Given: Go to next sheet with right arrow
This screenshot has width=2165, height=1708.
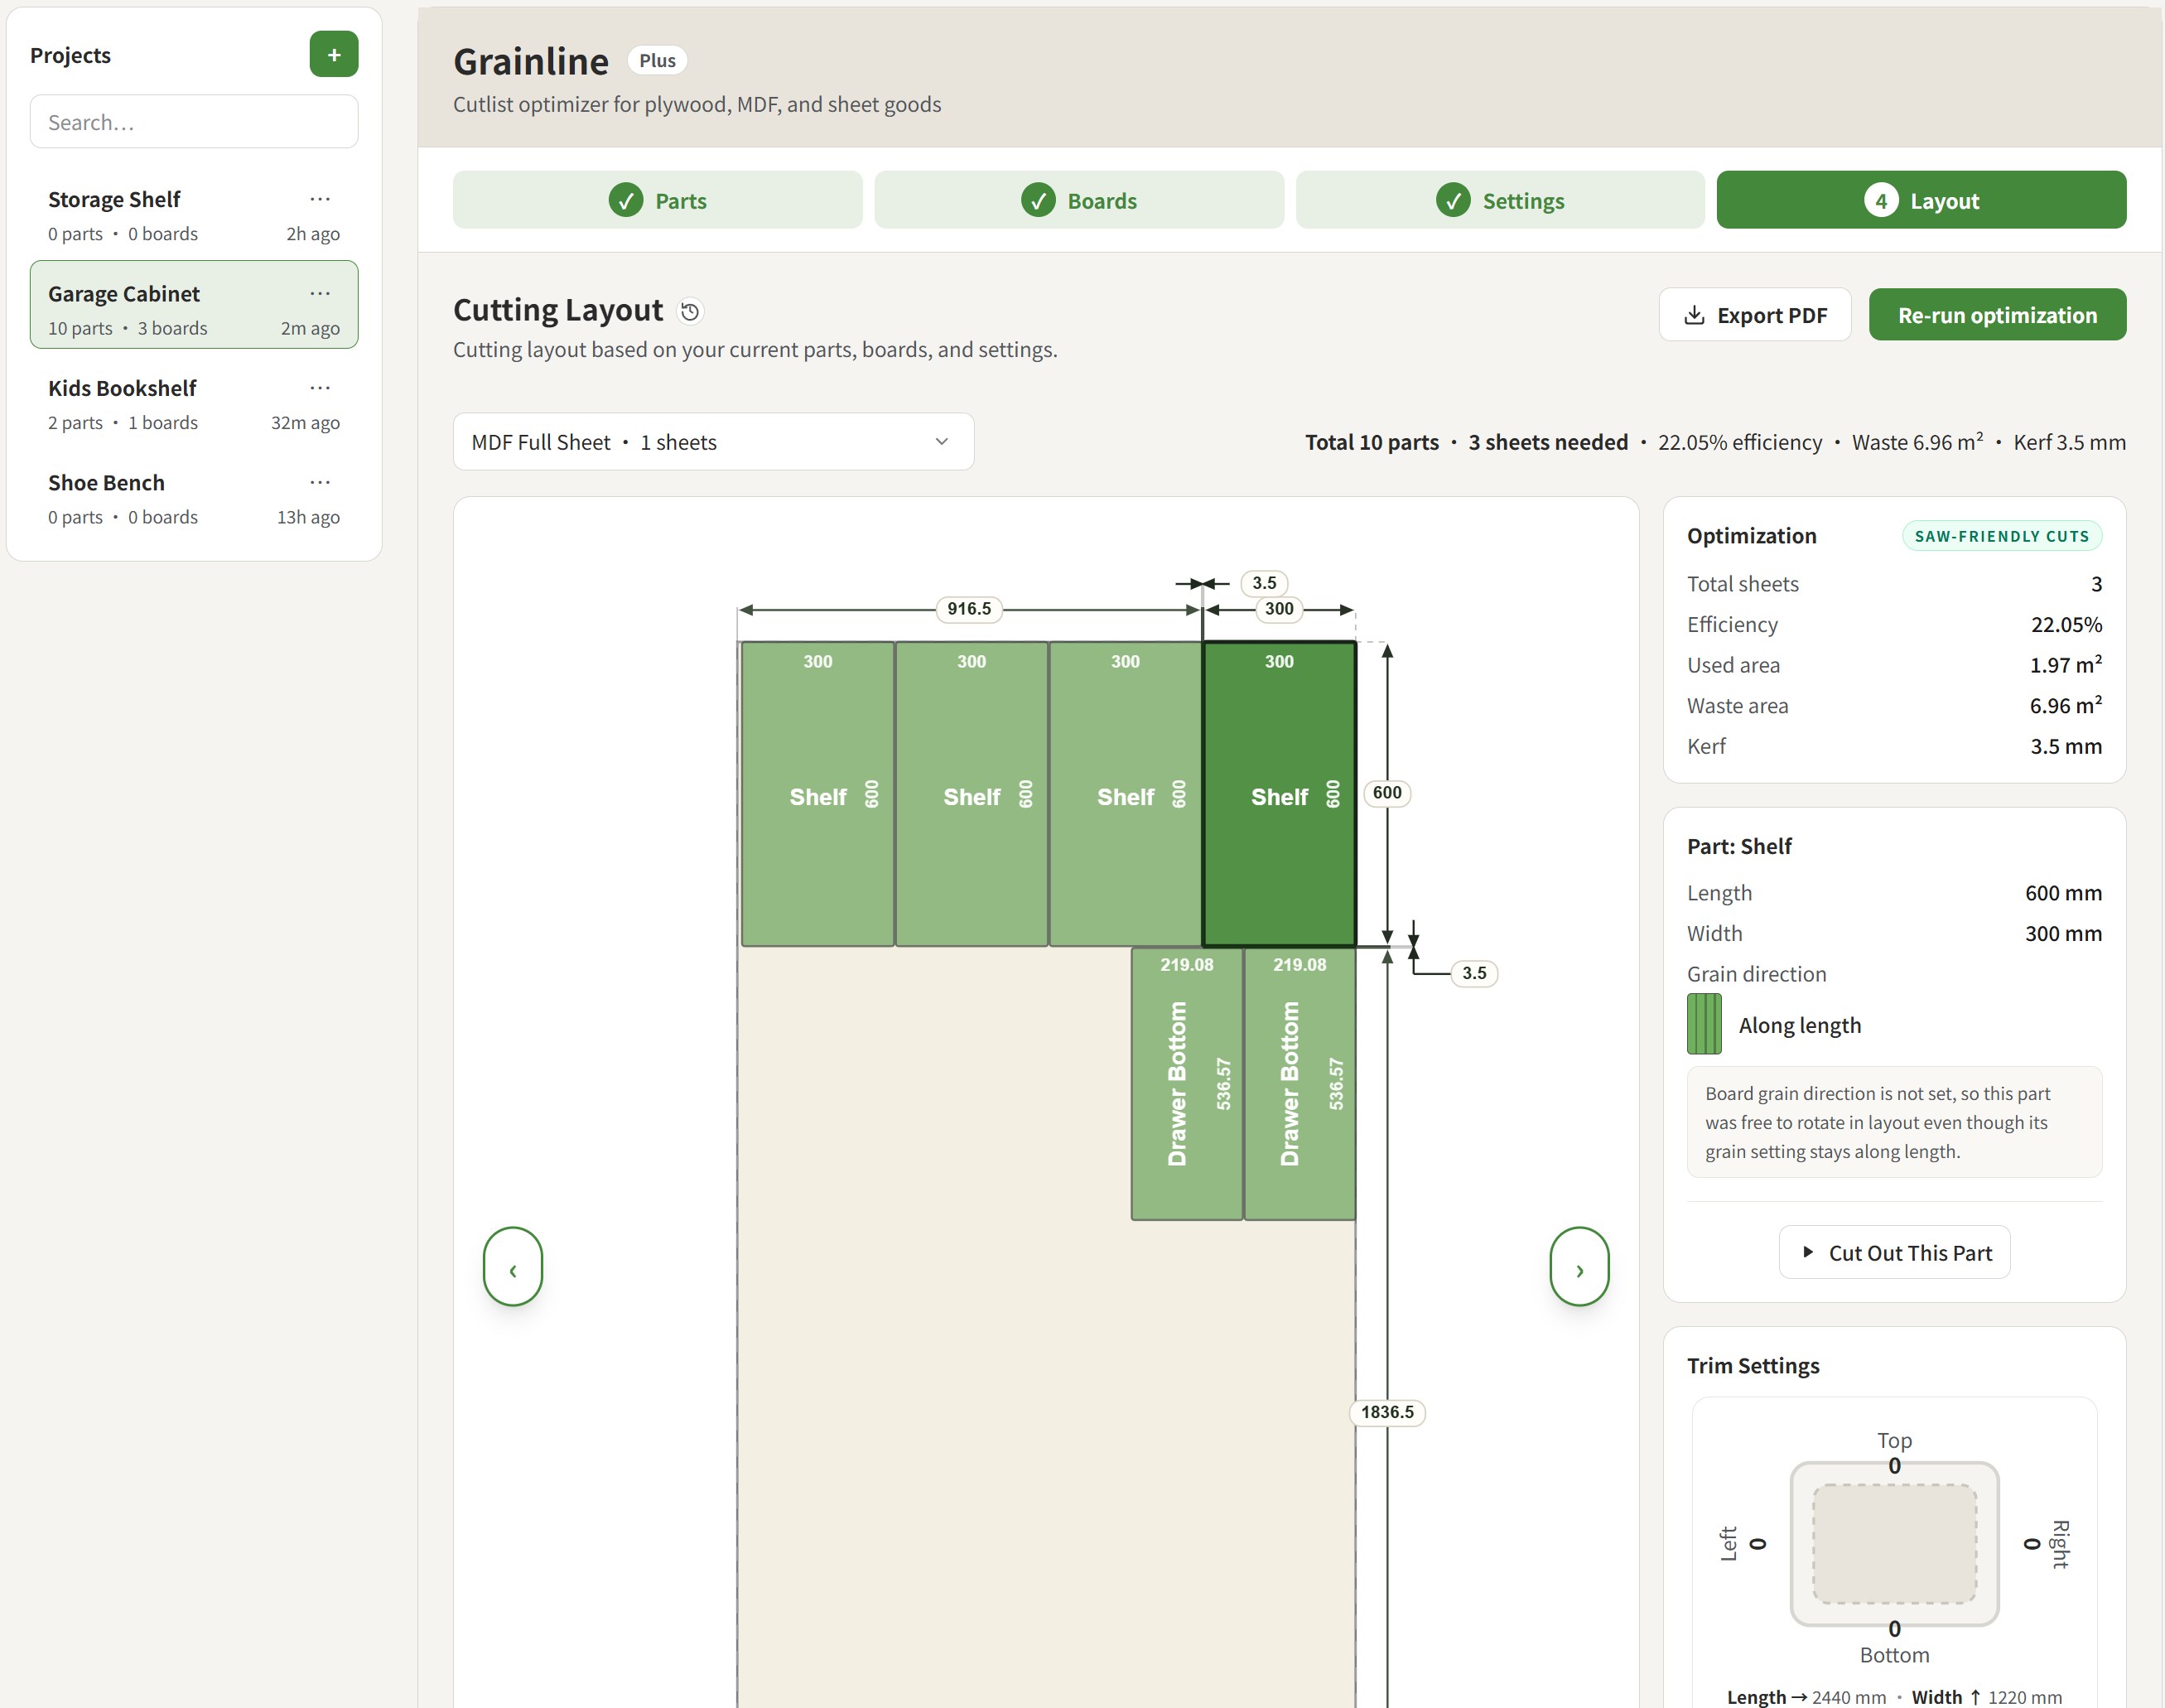Looking at the screenshot, I should [1579, 1266].
